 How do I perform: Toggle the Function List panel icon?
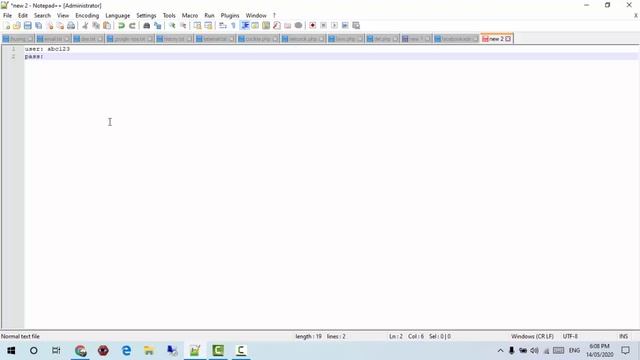tap(277, 26)
